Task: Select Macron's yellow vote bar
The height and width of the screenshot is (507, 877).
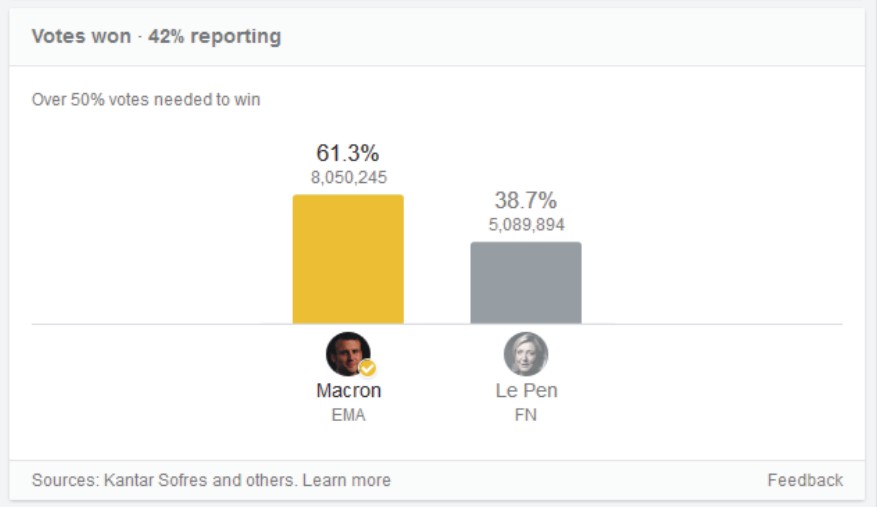Action: 348,259
